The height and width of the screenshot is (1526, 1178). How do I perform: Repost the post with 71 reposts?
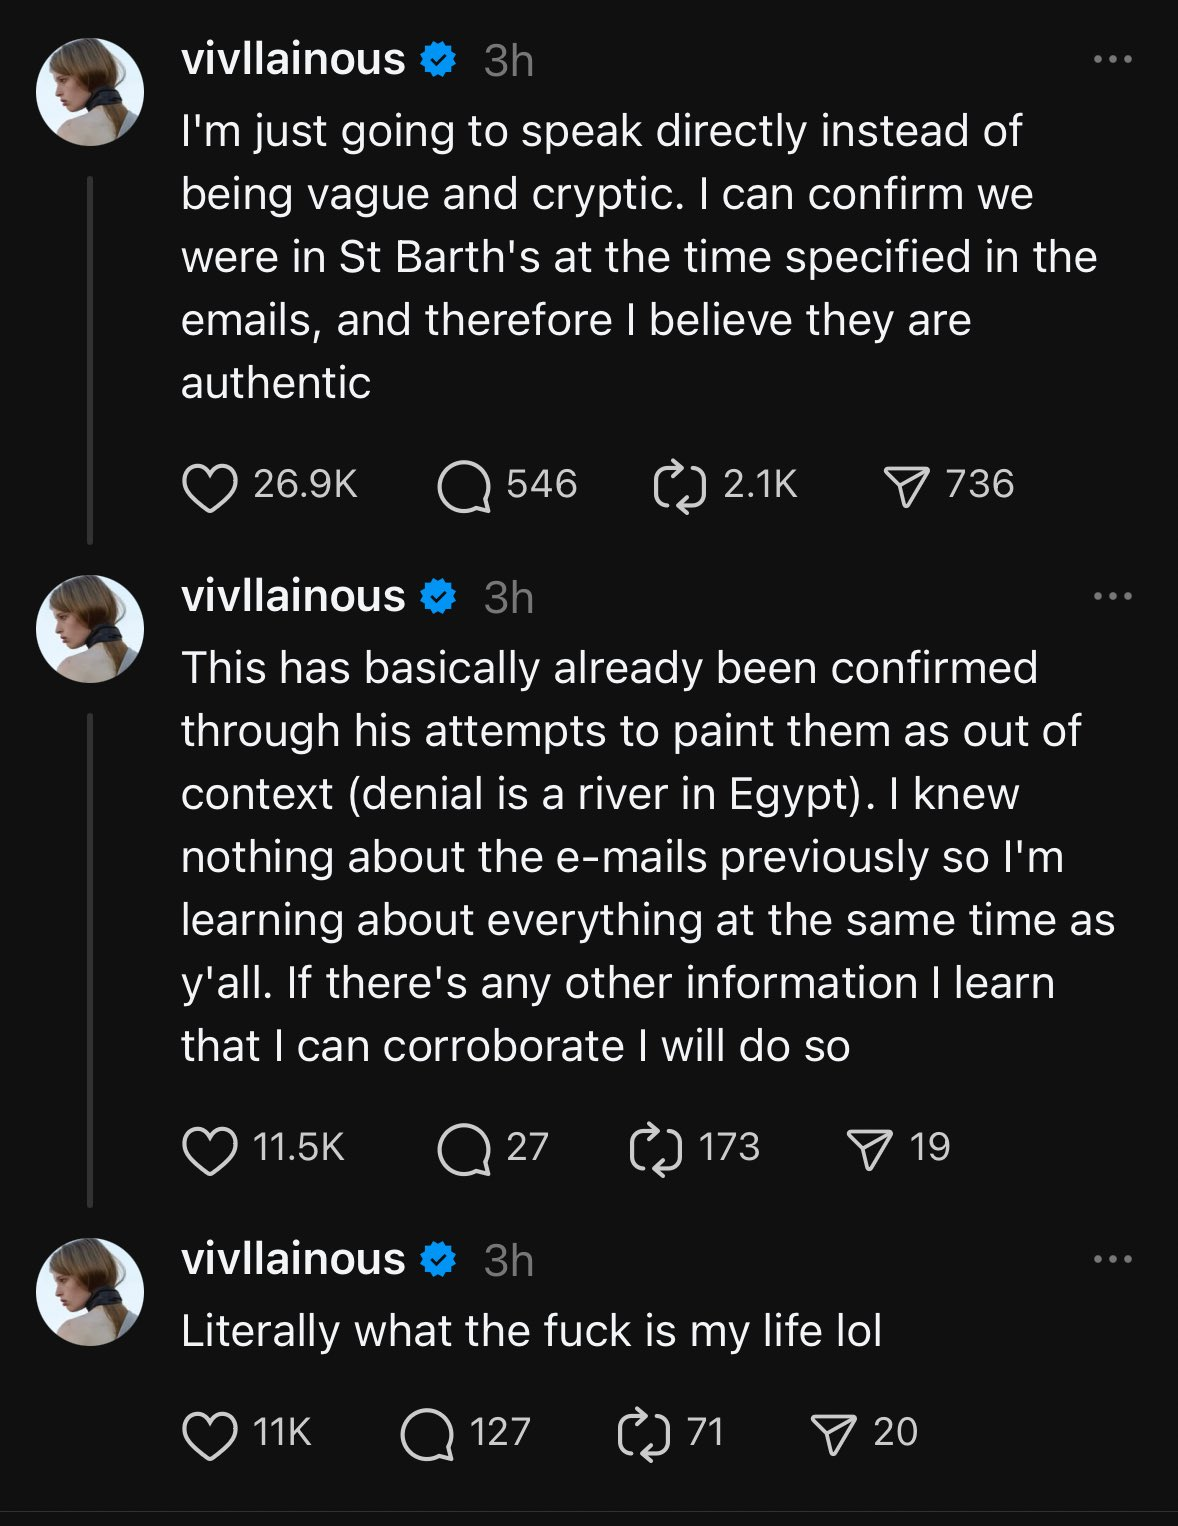pos(644,1434)
